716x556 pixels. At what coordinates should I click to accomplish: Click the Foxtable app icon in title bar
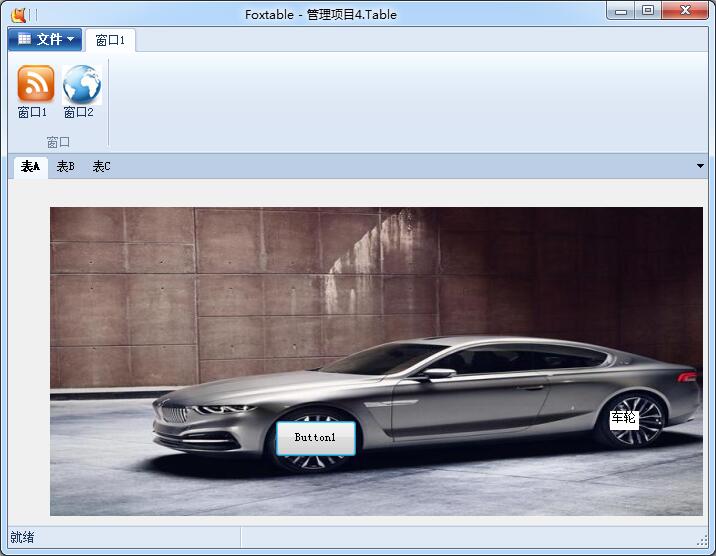click(x=19, y=15)
